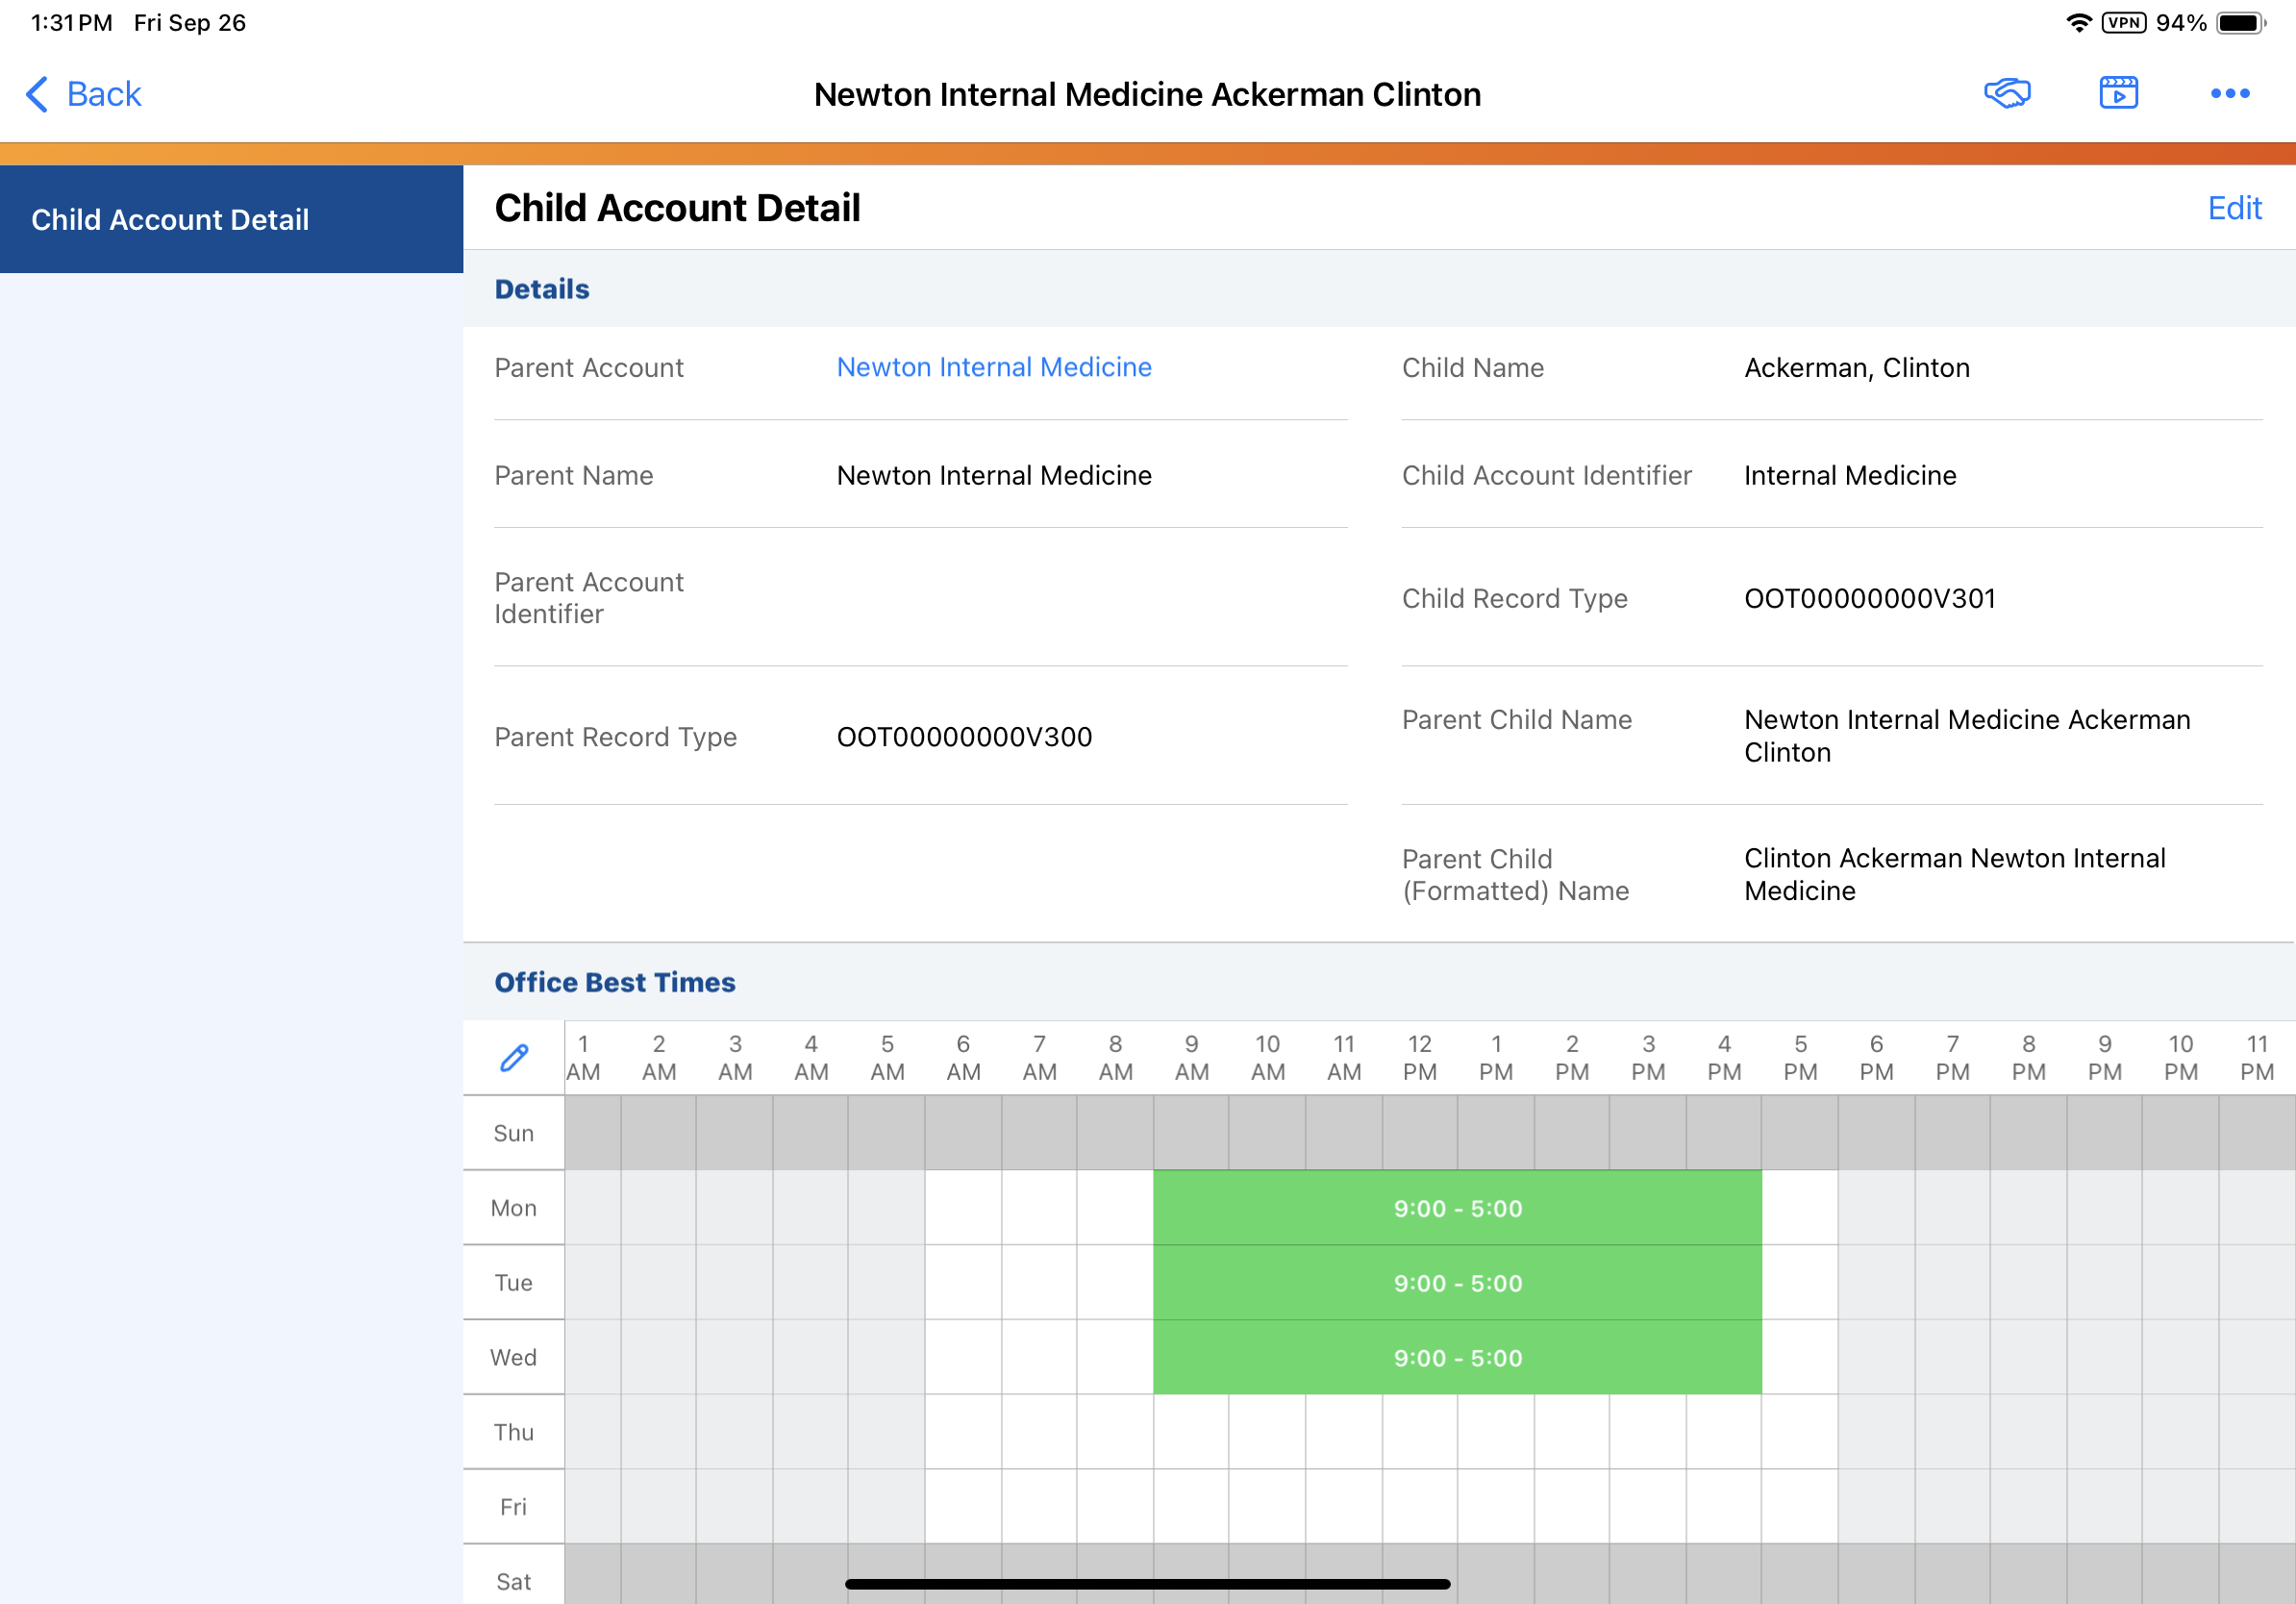Tap the VPN status badge
This screenshot has width=2296, height=1604.
click(2123, 23)
